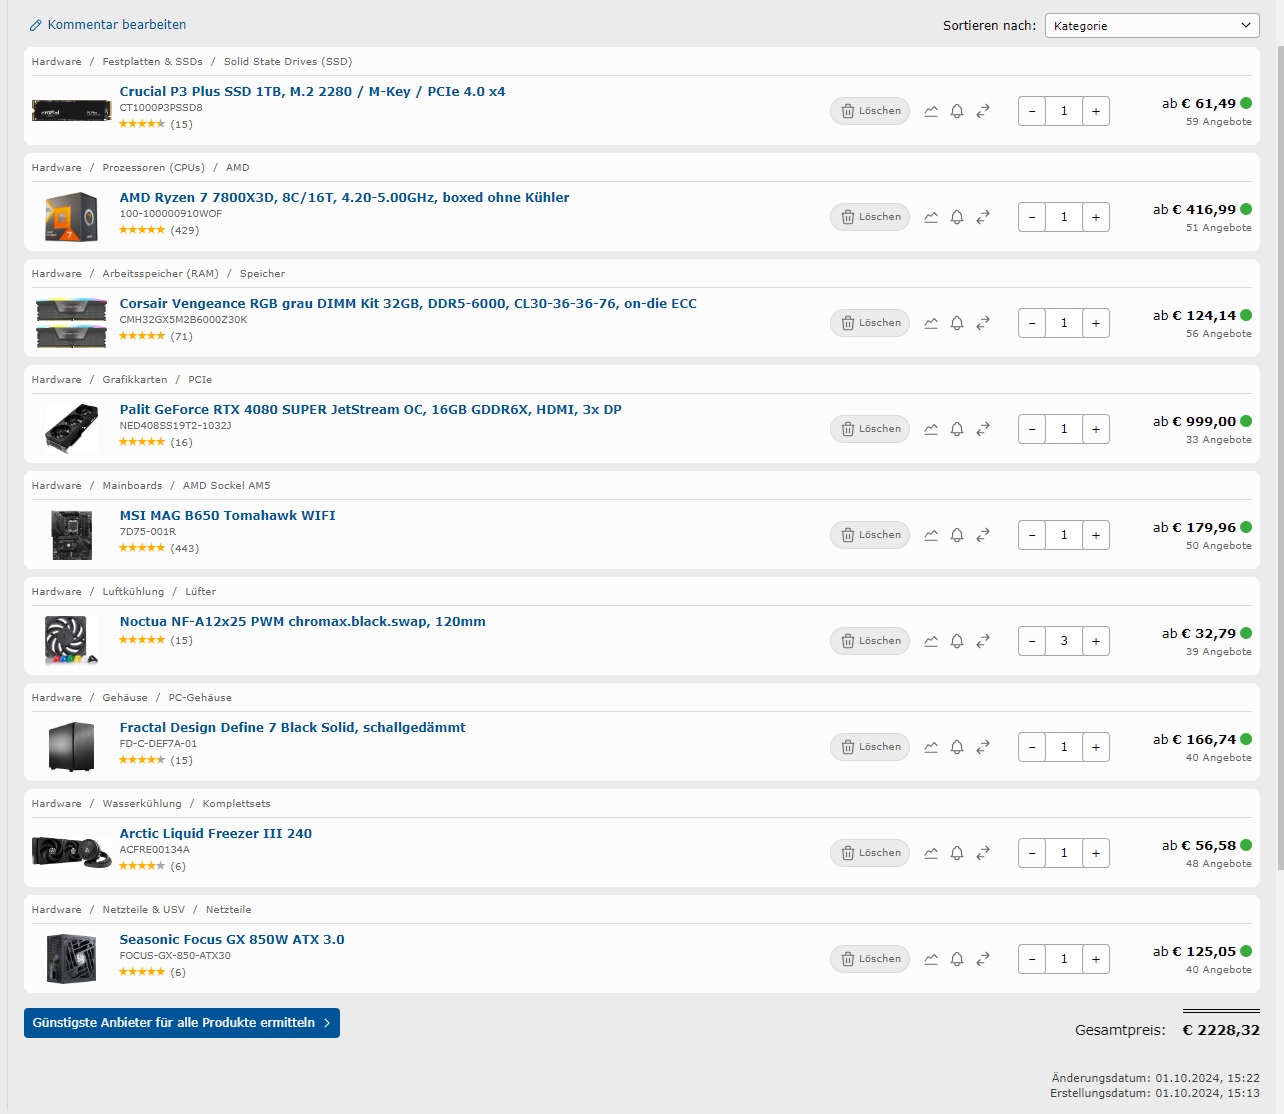Open price history chart for Palit RTX 4080 SUPER
This screenshot has width=1284, height=1114.
[931, 429]
